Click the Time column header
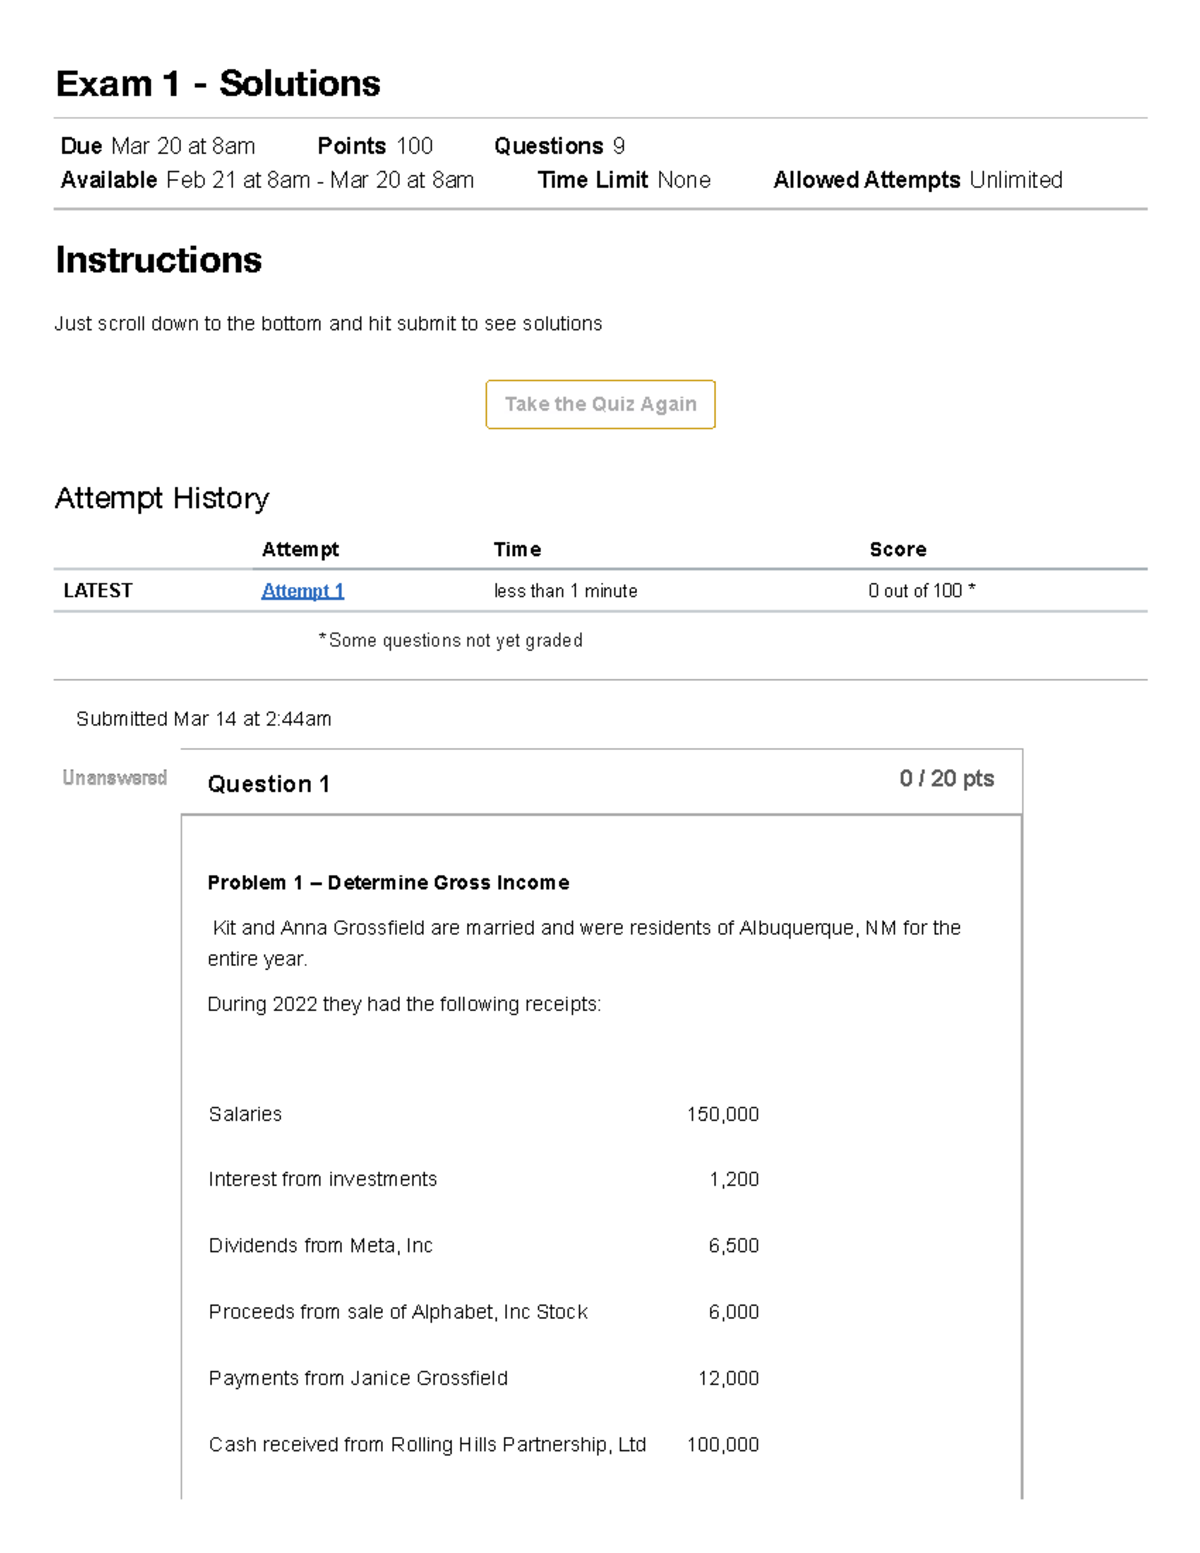Viewport: 1200px width, 1553px height. click(x=517, y=549)
